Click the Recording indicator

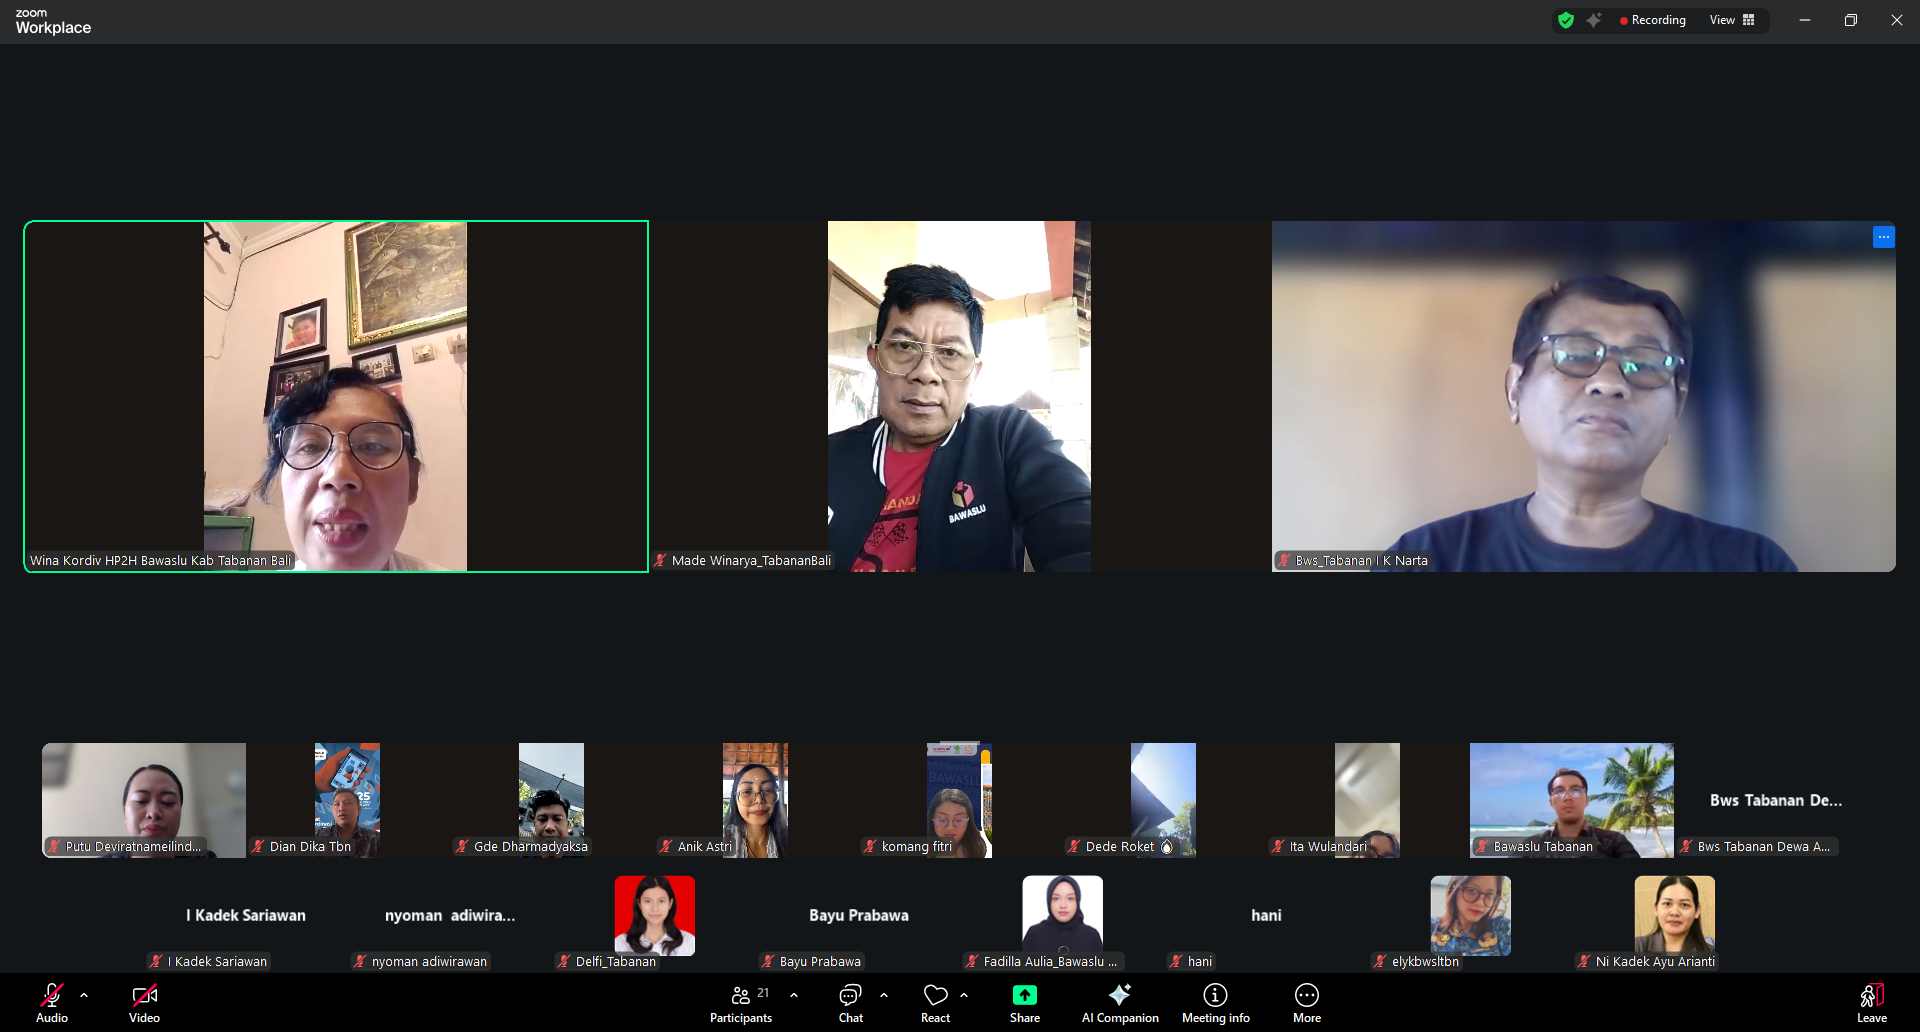pos(1652,20)
